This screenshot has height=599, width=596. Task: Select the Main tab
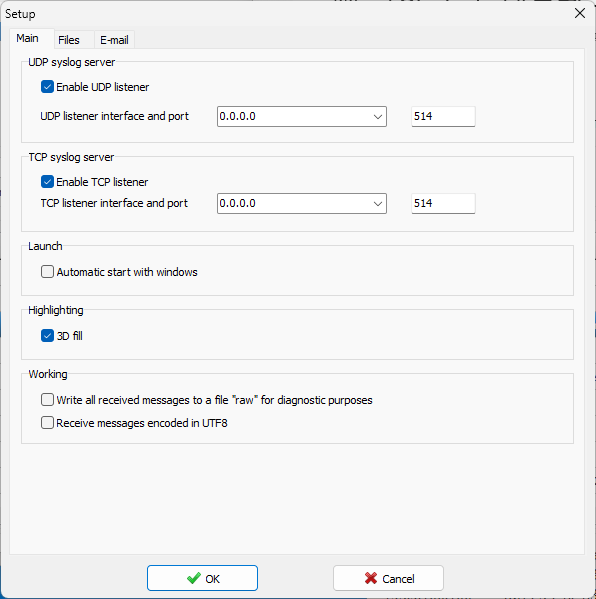pyautogui.click(x=28, y=38)
